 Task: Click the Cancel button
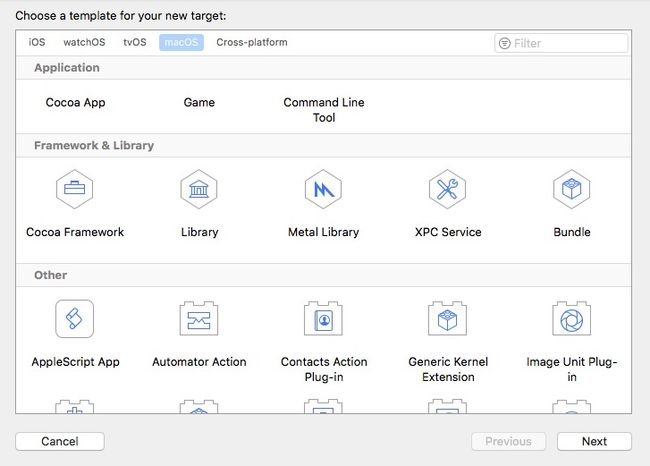pyautogui.click(x=60, y=442)
